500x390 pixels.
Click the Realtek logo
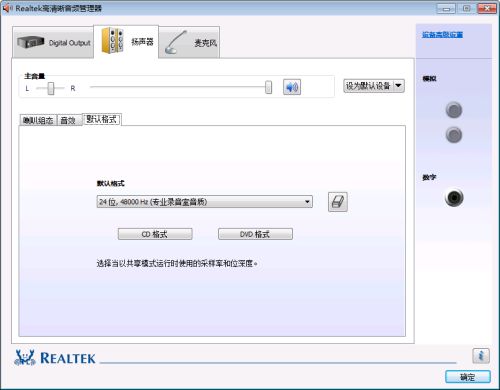coord(55,358)
